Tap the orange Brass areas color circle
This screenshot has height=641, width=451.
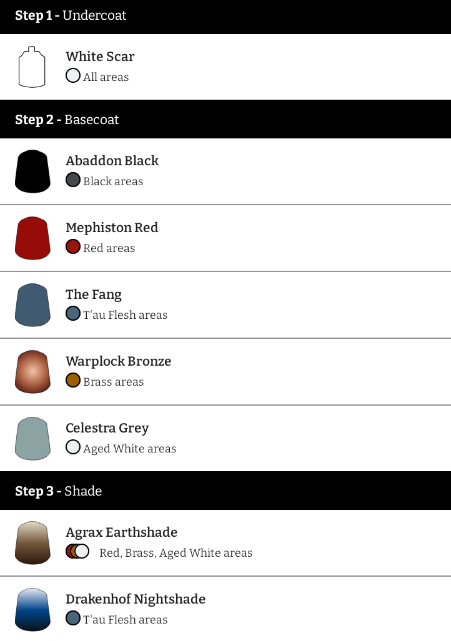click(73, 380)
